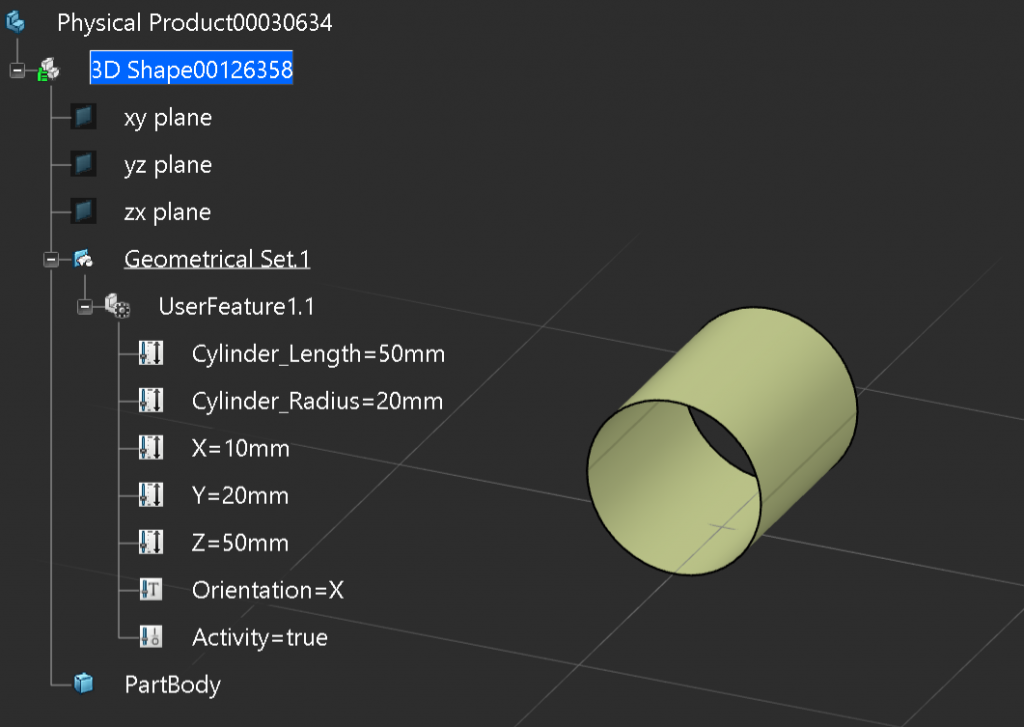1024x727 pixels.
Task: Click the yz plane icon
Action: click(84, 164)
